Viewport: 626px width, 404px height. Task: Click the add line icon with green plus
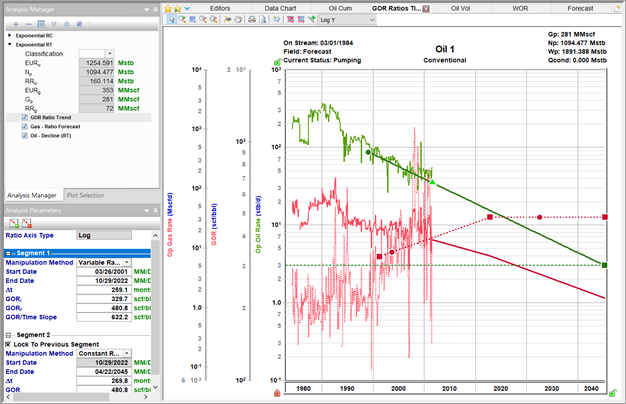coord(311,19)
